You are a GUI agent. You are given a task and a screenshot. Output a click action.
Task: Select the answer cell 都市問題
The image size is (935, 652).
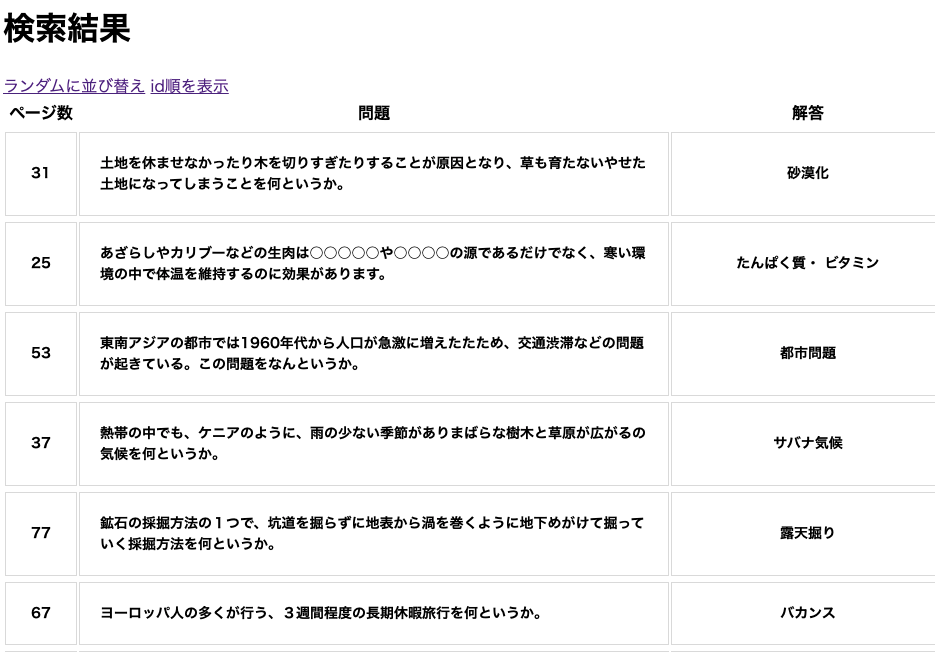click(806, 353)
